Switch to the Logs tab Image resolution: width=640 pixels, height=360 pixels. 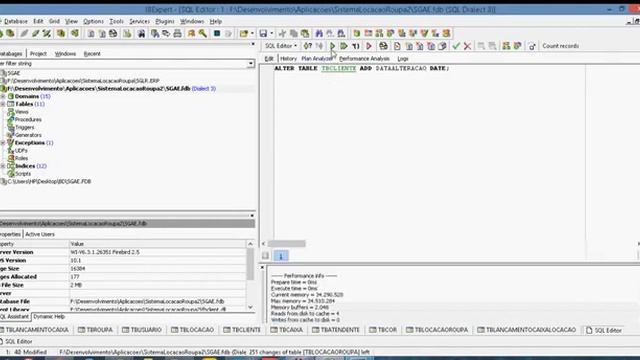[403, 59]
